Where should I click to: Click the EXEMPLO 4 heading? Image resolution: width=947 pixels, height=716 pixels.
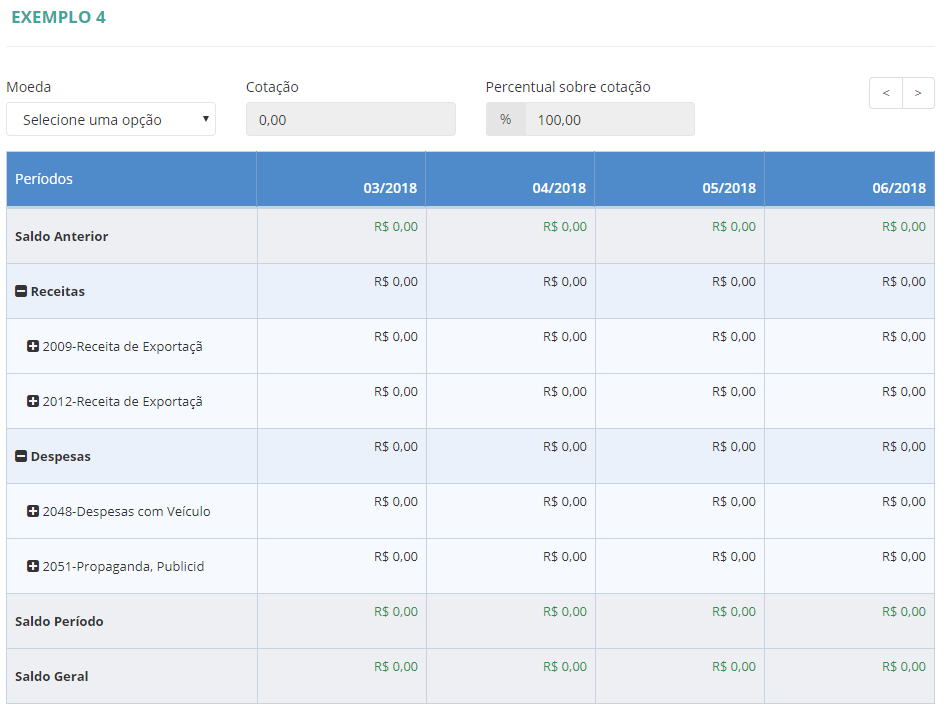[58, 18]
